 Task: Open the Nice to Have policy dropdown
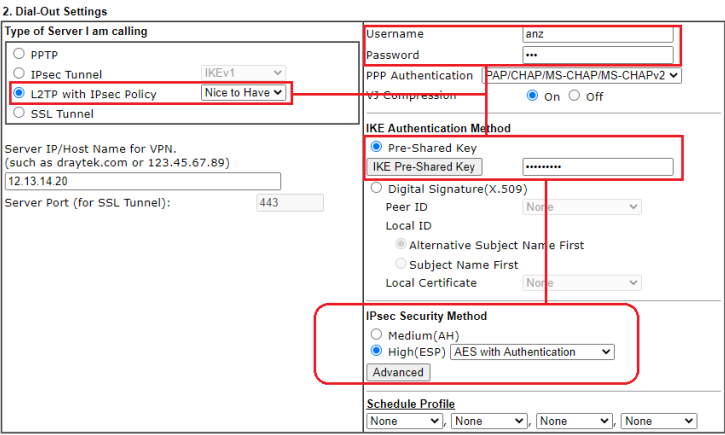244,93
